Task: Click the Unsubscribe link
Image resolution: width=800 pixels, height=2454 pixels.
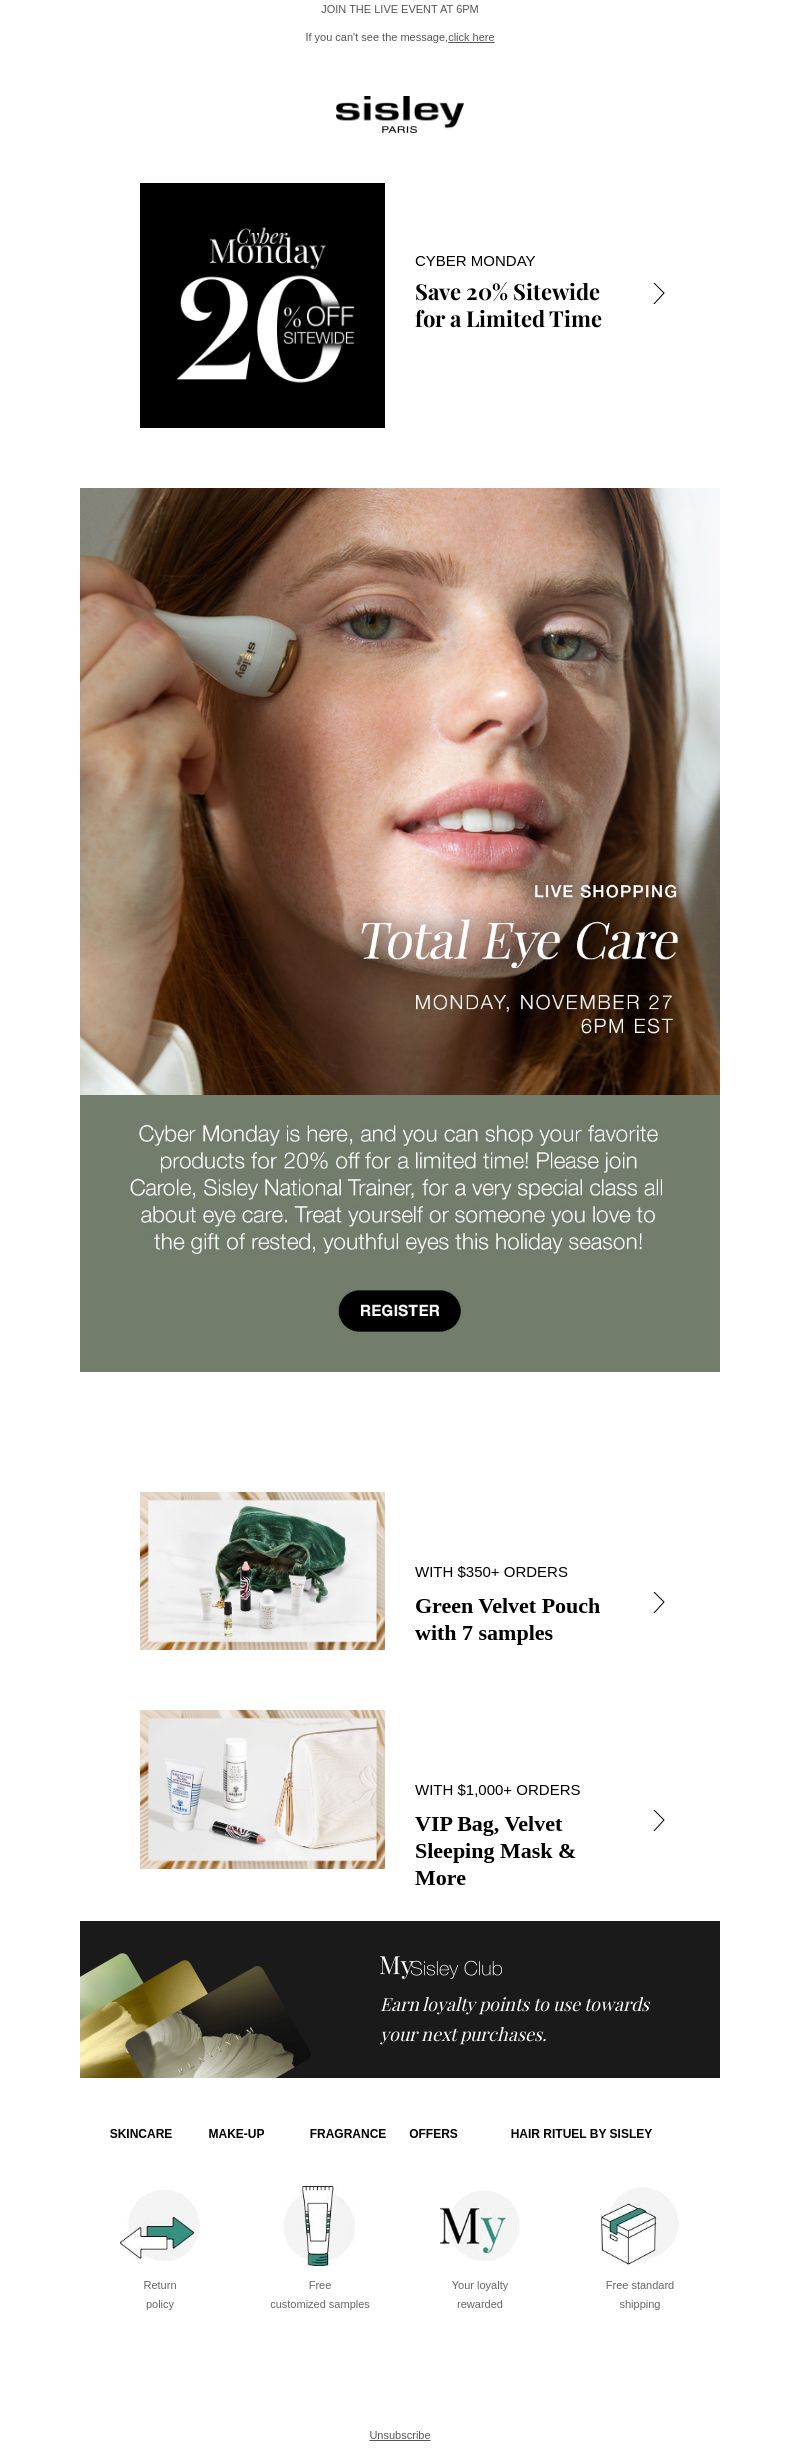Action: click(400, 2434)
